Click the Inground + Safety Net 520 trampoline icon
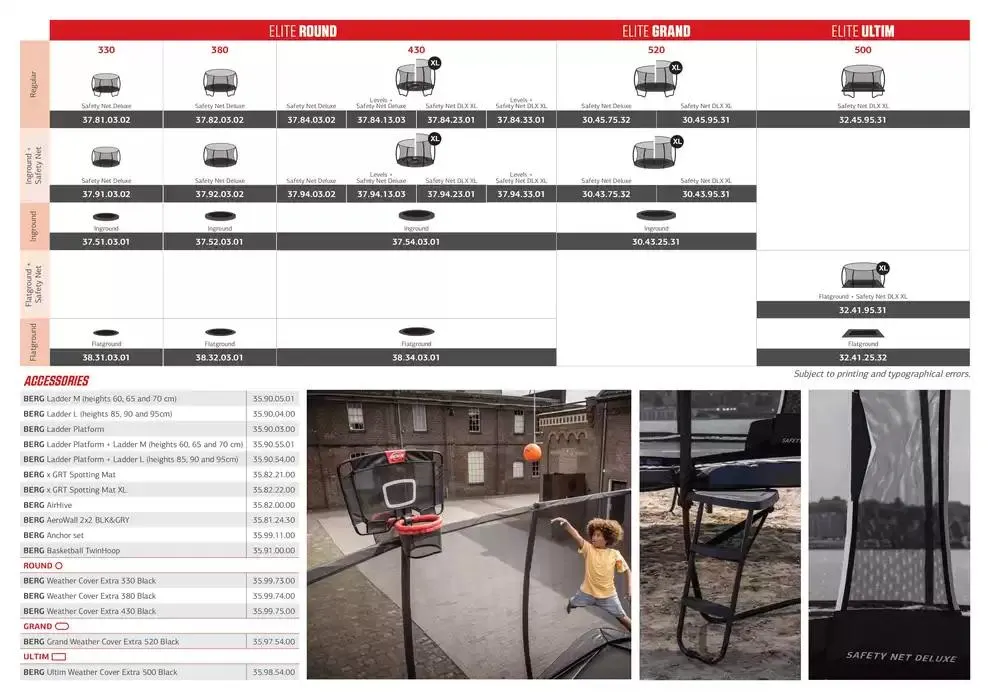Image resolution: width=990 pixels, height=700 pixels. tap(654, 155)
